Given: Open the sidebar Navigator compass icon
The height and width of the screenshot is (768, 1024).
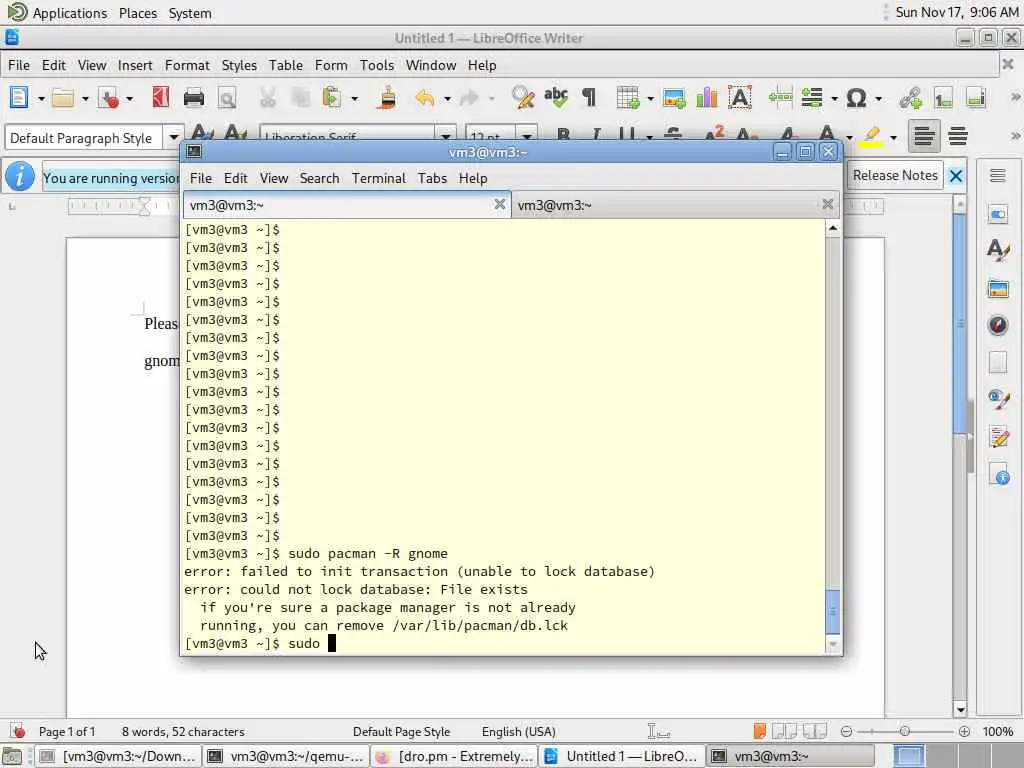Looking at the screenshot, I should coord(998,325).
